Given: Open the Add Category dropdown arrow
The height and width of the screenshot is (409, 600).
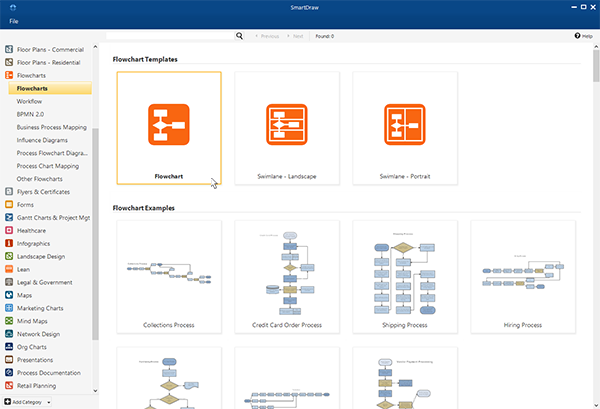Looking at the screenshot, I should (x=49, y=402).
